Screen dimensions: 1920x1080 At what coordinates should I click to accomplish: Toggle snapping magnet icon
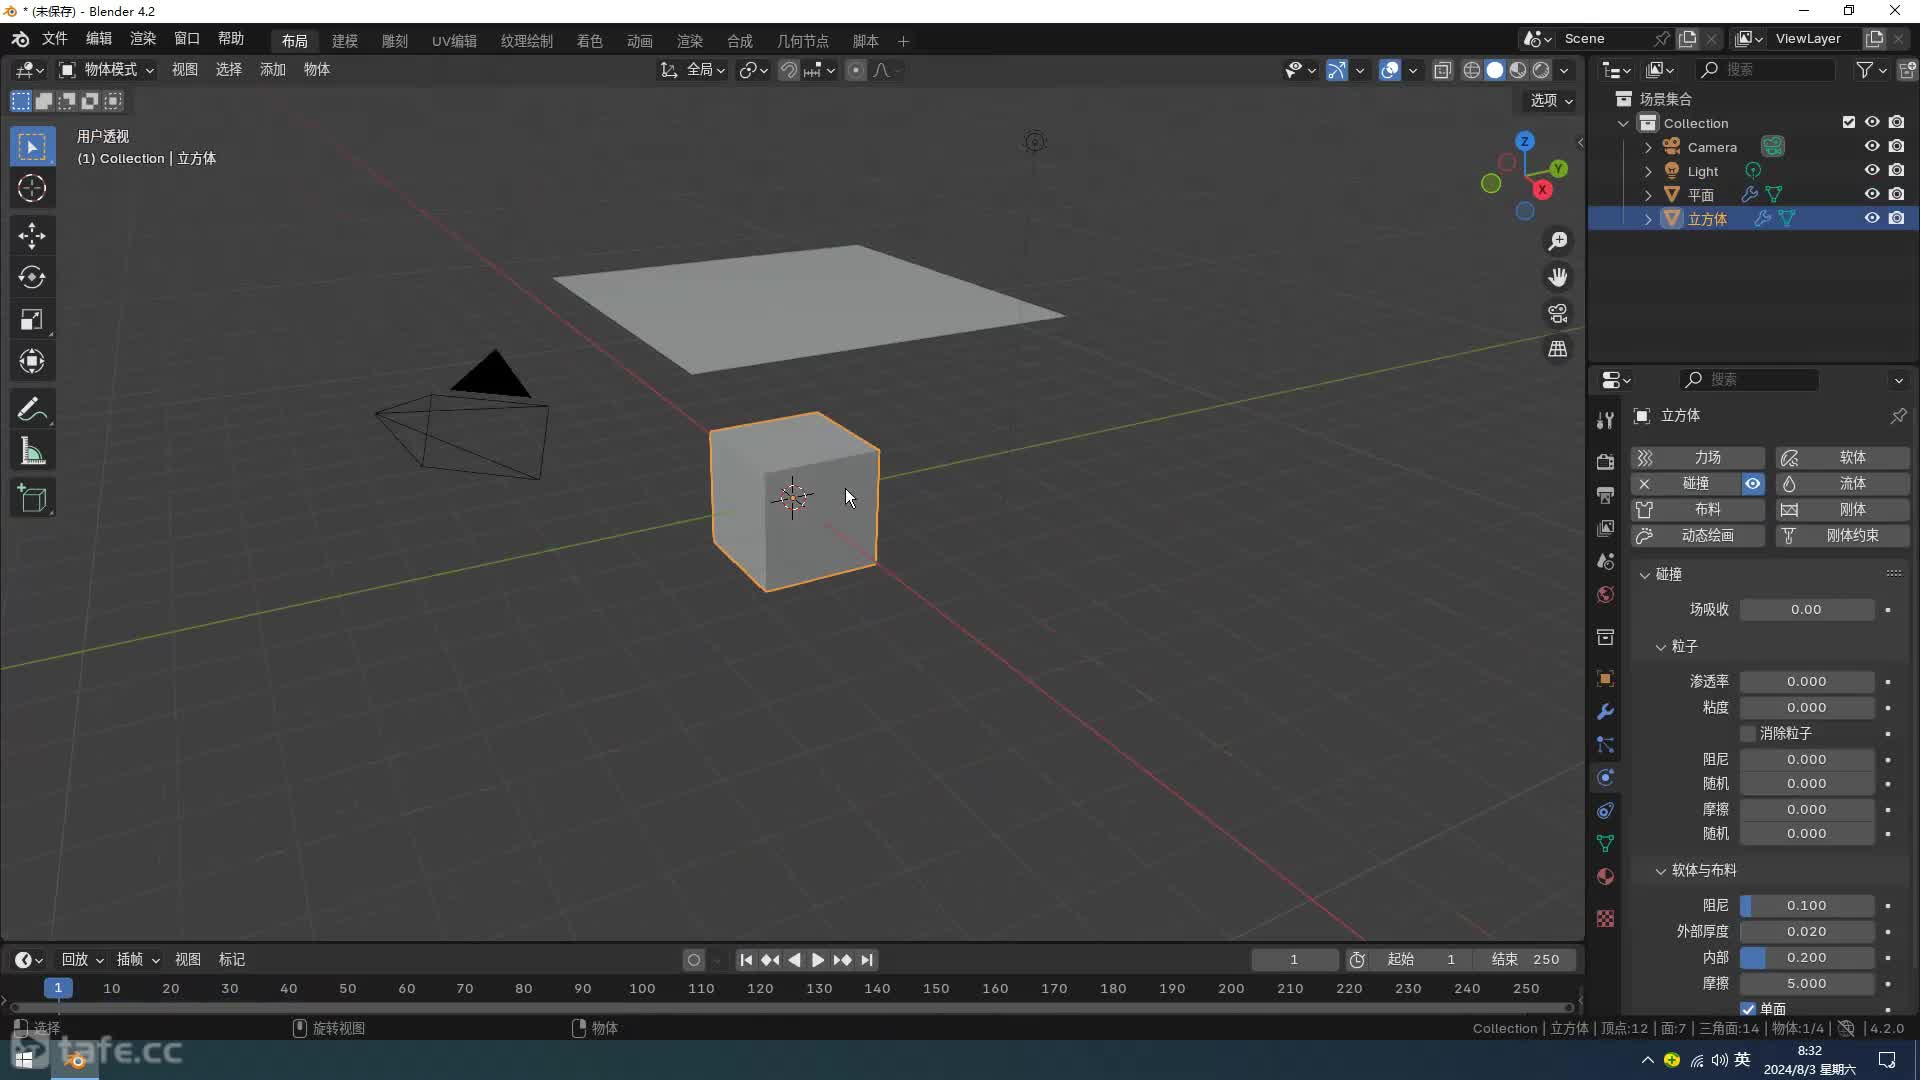point(789,70)
